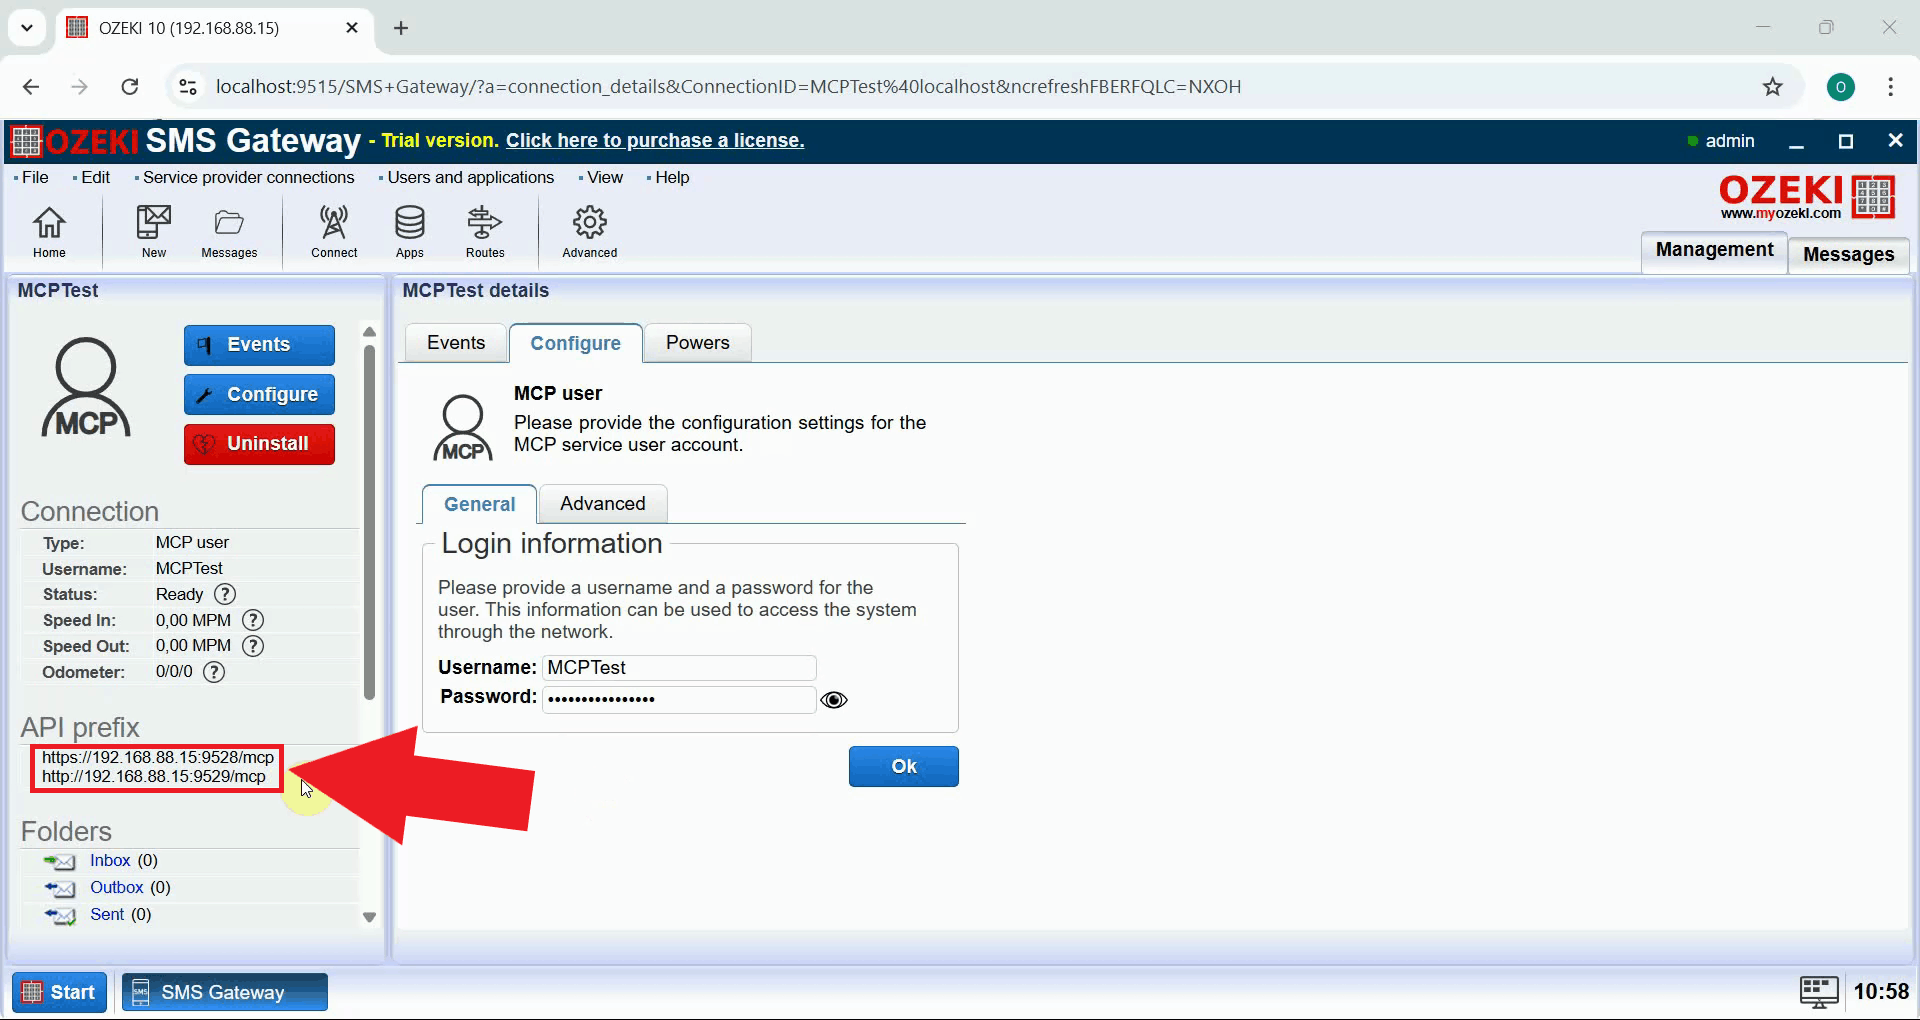This screenshot has width=1920, height=1020.
Task: Switch to the Management tab
Action: click(x=1713, y=250)
